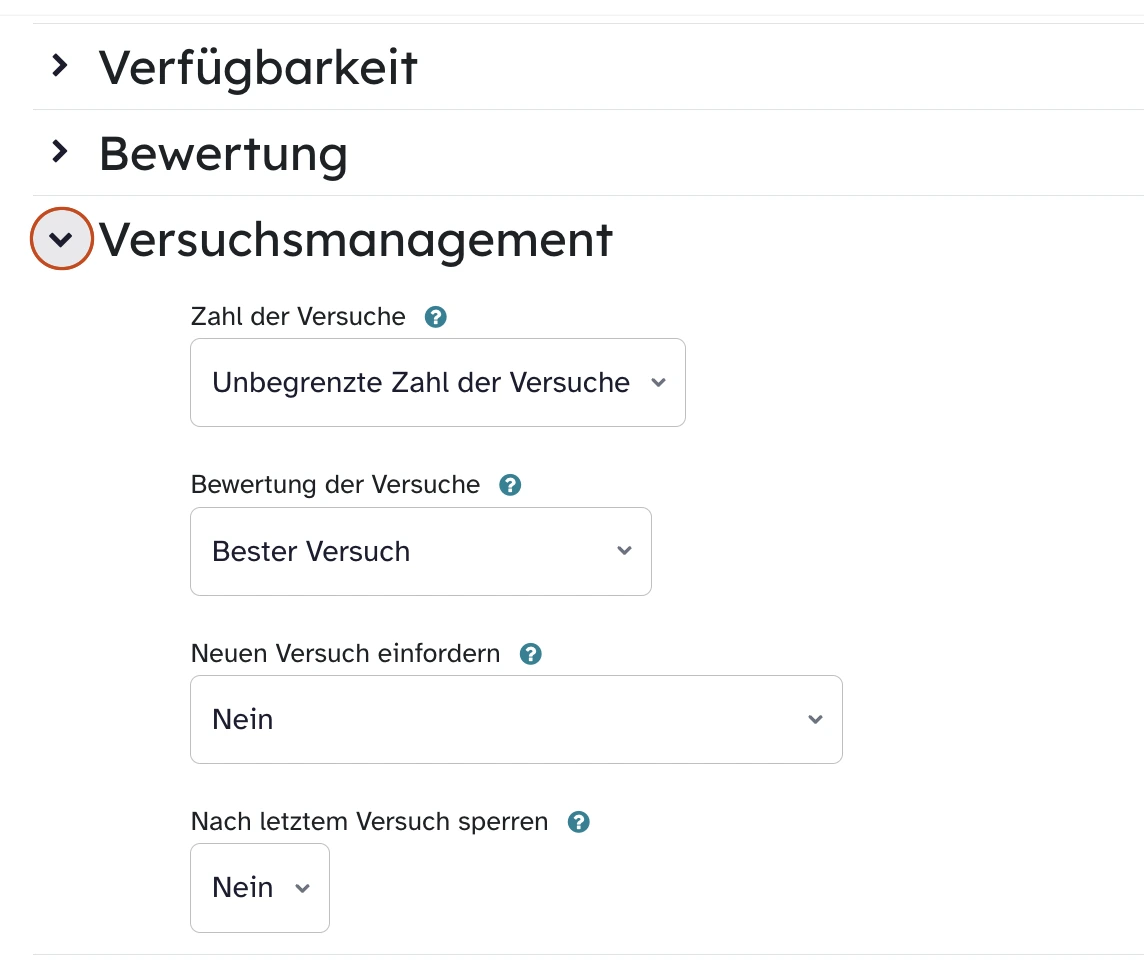The width and height of the screenshot is (1144, 964).
Task: Open help for Zahl der Versuche
Action: coord(435,317)
